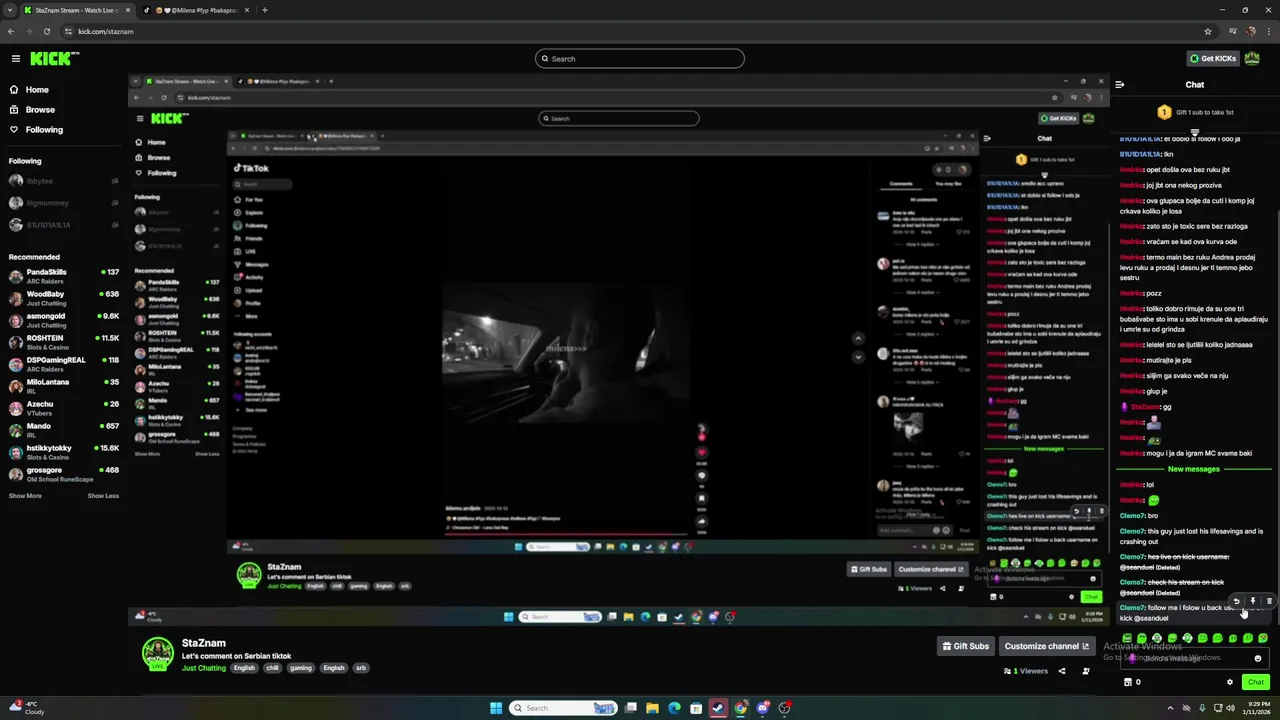Expand main Recommended list with Show More
This screenshot has width=1280, height=720.
click(25, 496)
